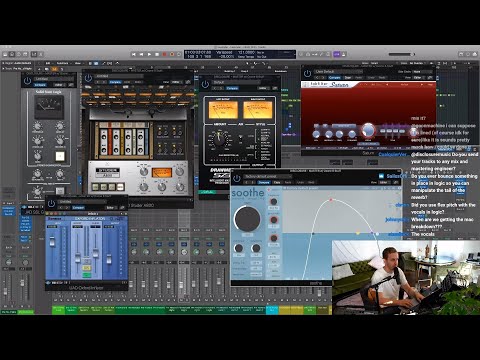Image resolution: width=480 pixels, height=360 pixels.
Task: Click the Stop transport button
Action: click(x=157, y=54)
